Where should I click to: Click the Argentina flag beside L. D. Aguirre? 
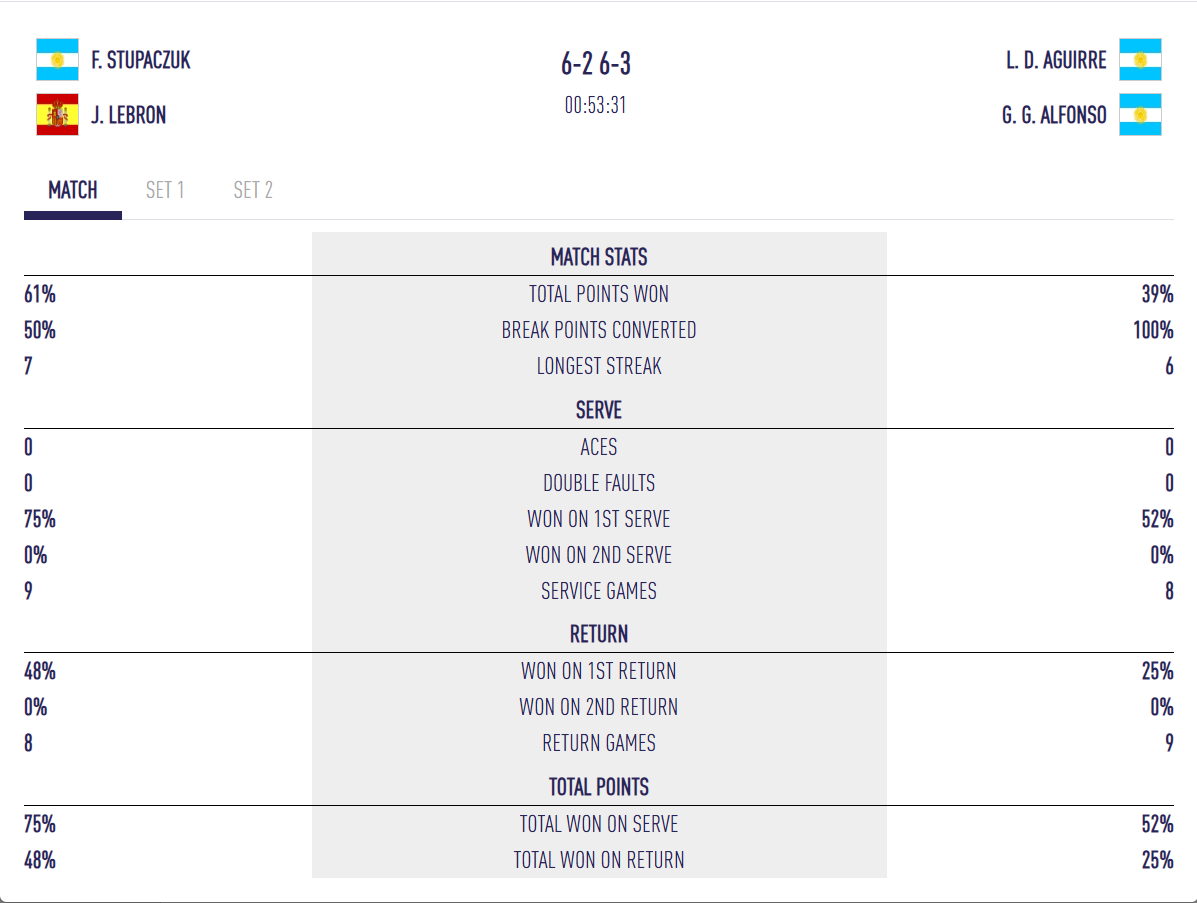(1140, 60)
